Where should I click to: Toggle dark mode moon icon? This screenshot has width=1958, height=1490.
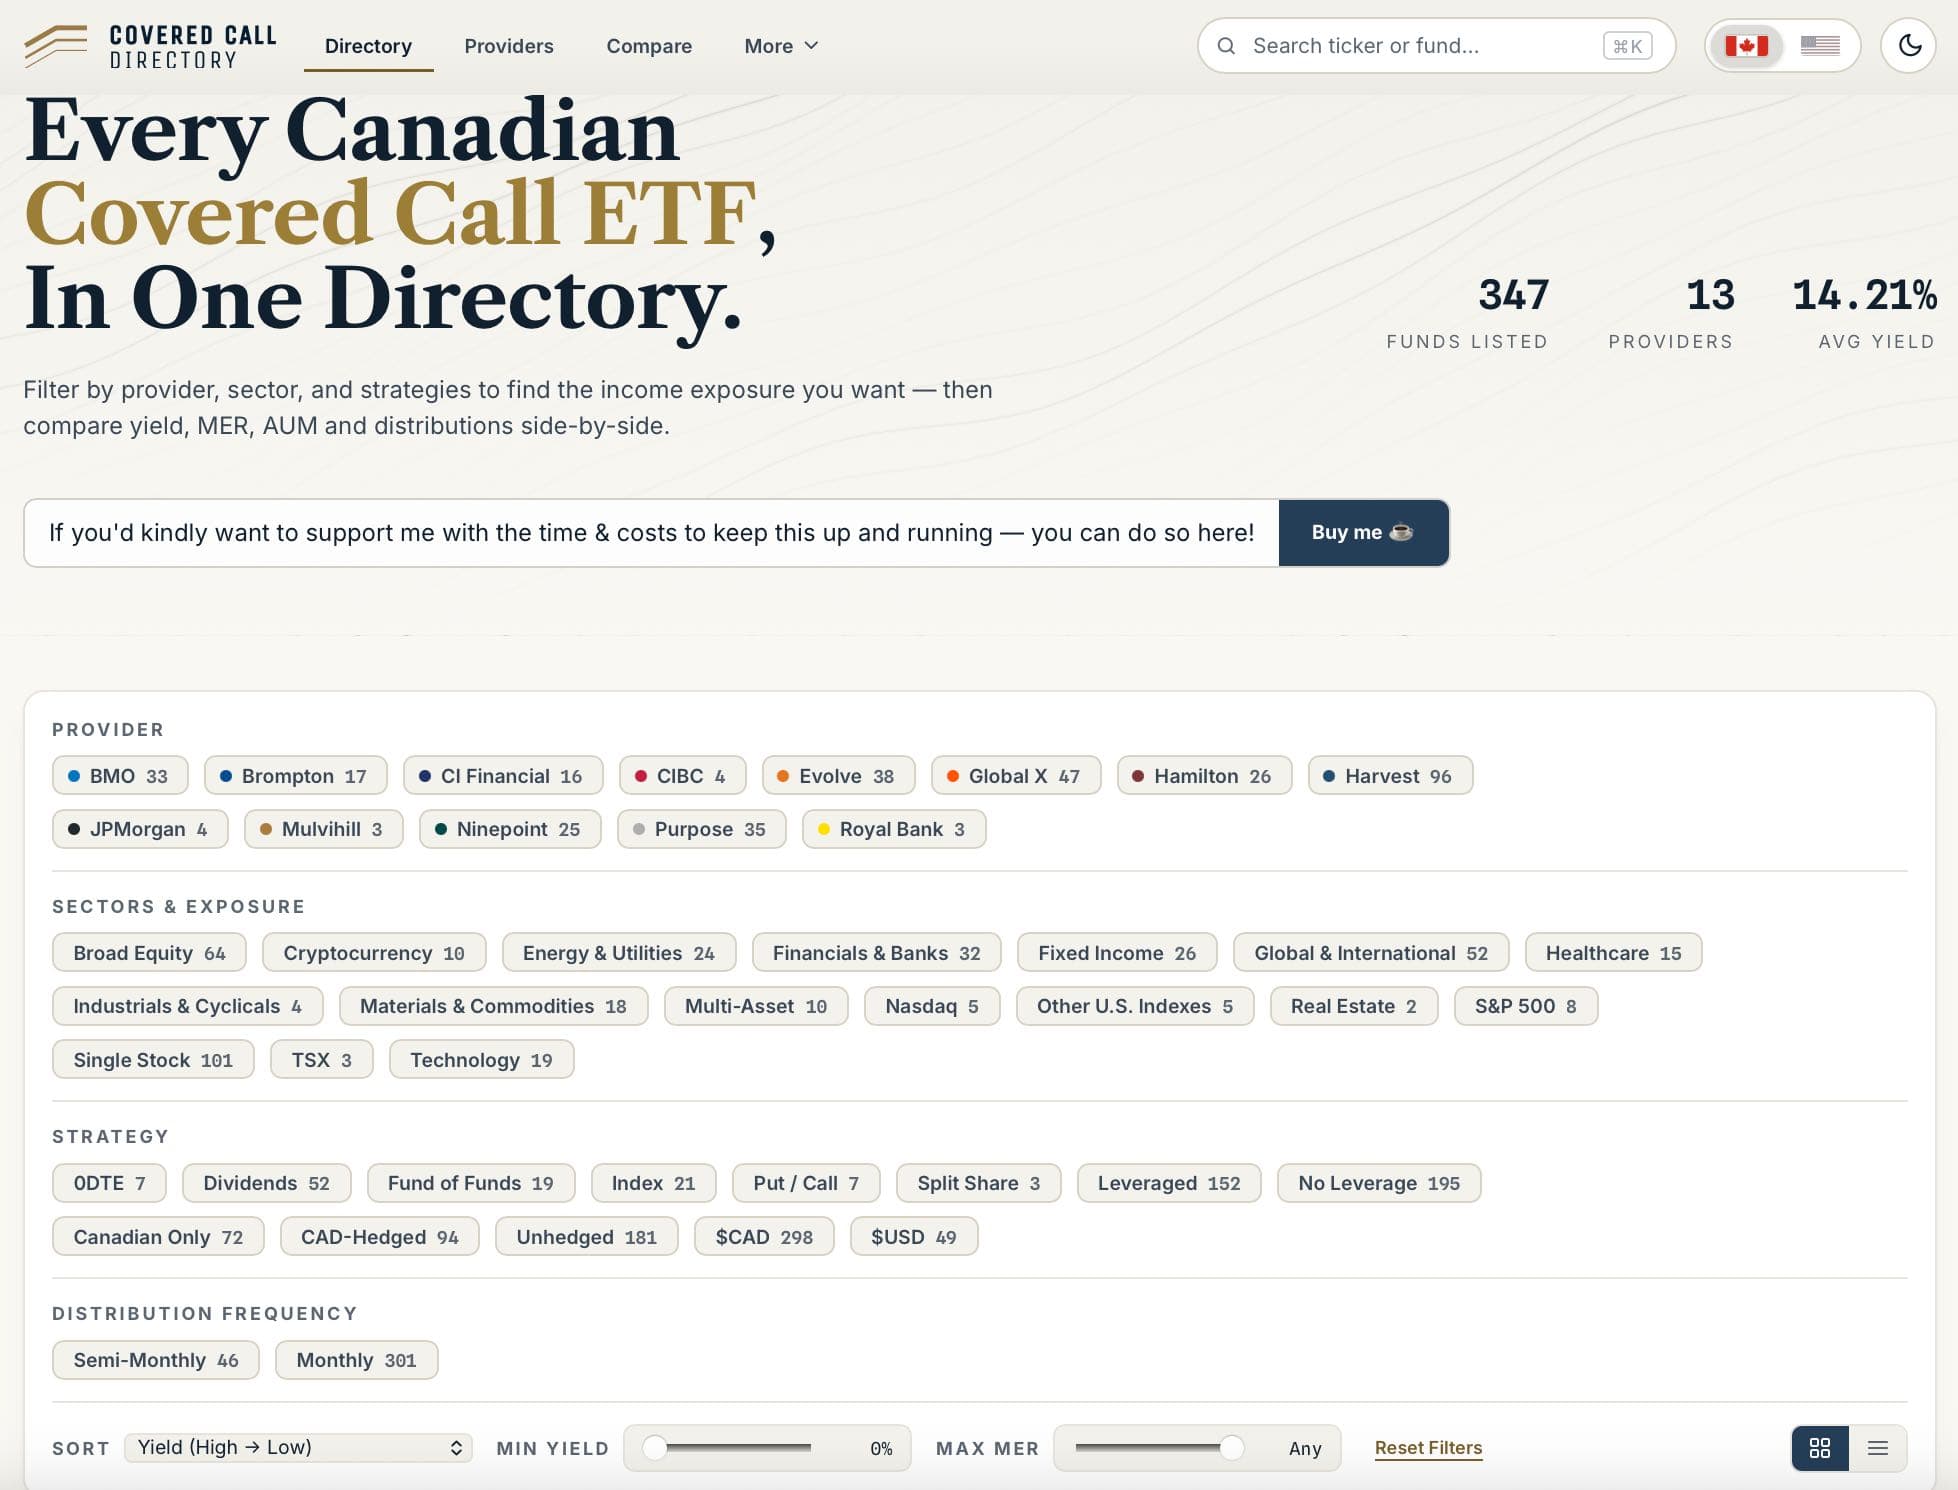(x=1909, y=46)
